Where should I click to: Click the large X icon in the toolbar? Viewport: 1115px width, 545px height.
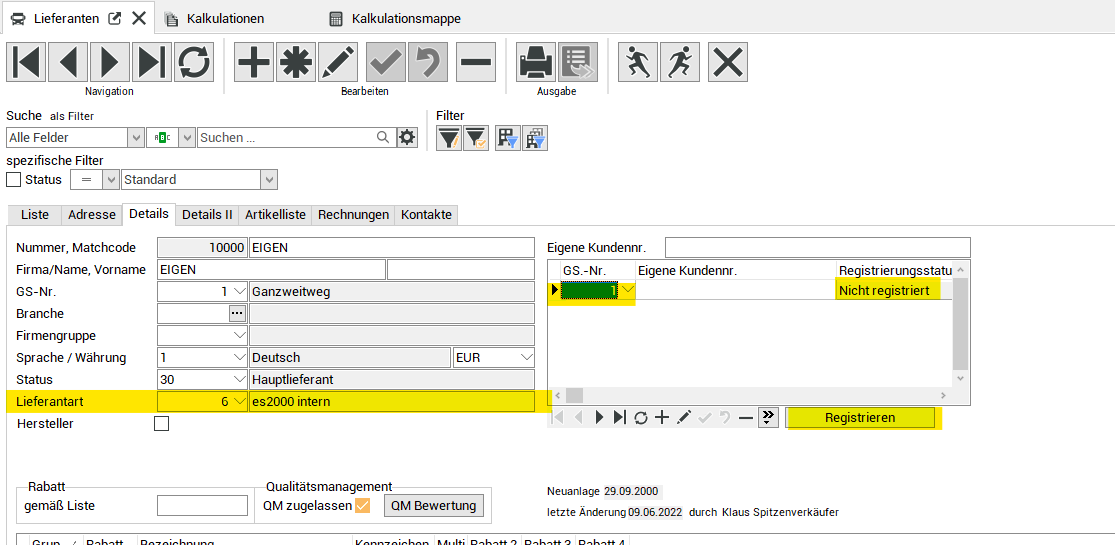728,62
